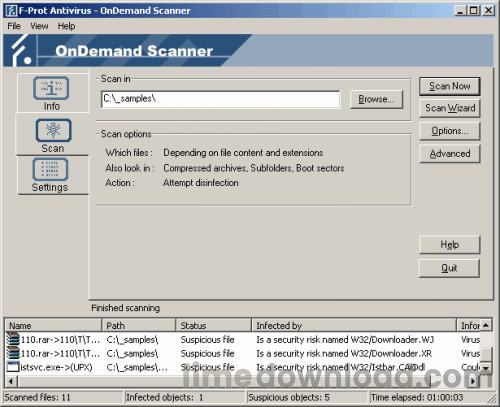Open the Advanced settings button
Viewport: 500px width, 407px height.
(450, 154)
